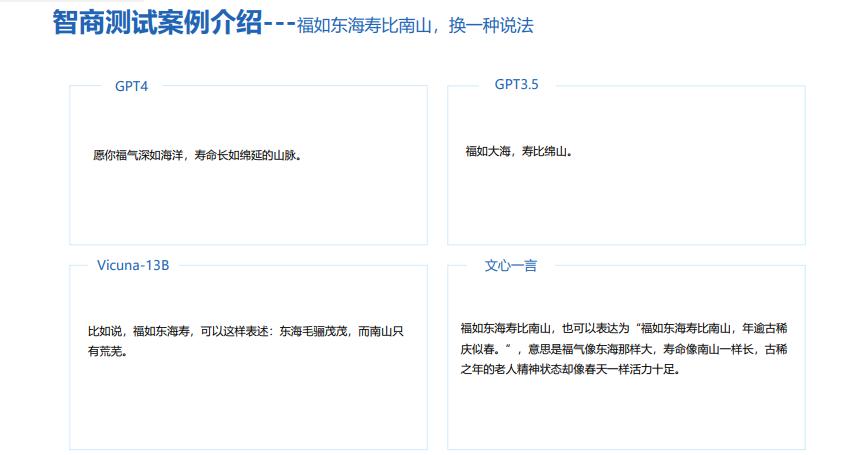Click 文心一言 line starting 庆似春
Image resolution: width=846 pixels, height=455 pixels.
click(x=624, y=349)
